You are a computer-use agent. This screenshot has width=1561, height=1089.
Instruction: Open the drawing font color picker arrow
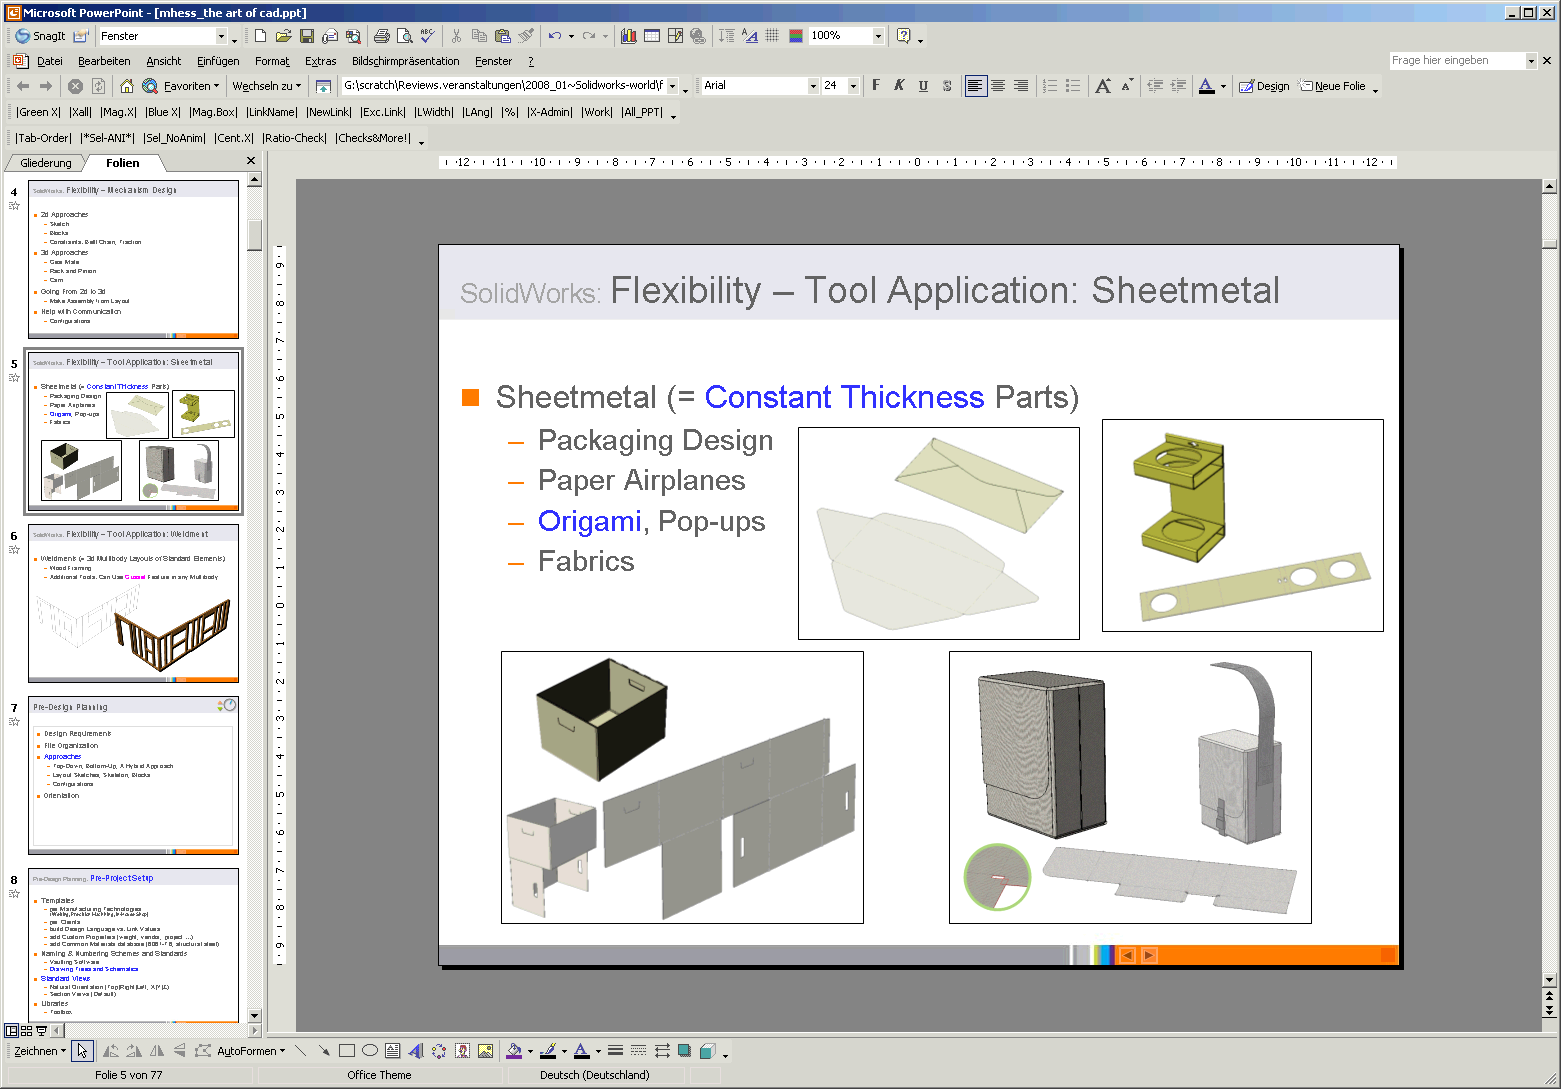pyautogui.click(x=598, y=1051)
